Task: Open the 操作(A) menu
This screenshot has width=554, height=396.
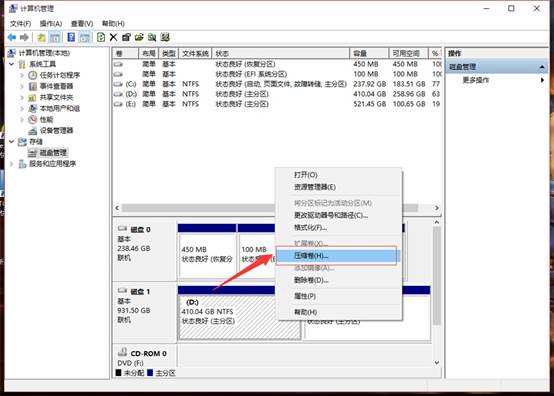Action: (51, 24)
